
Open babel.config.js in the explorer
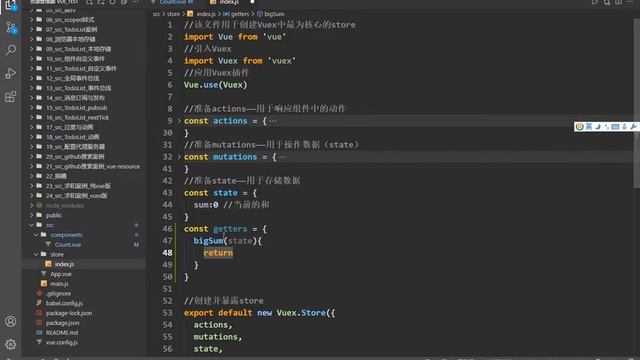tap(64, 303)
